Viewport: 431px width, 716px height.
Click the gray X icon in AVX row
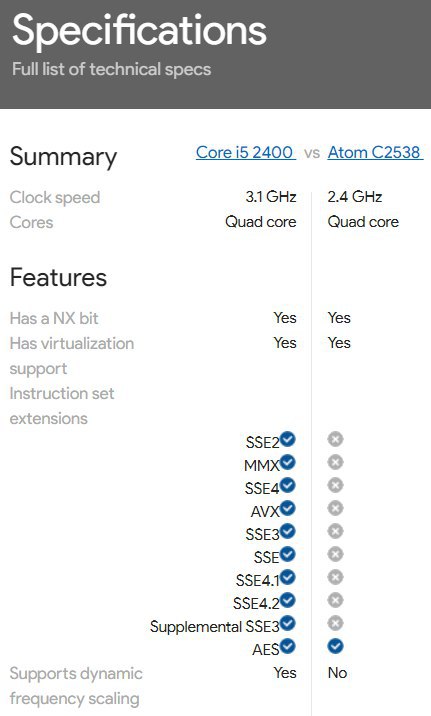[335, 508]
